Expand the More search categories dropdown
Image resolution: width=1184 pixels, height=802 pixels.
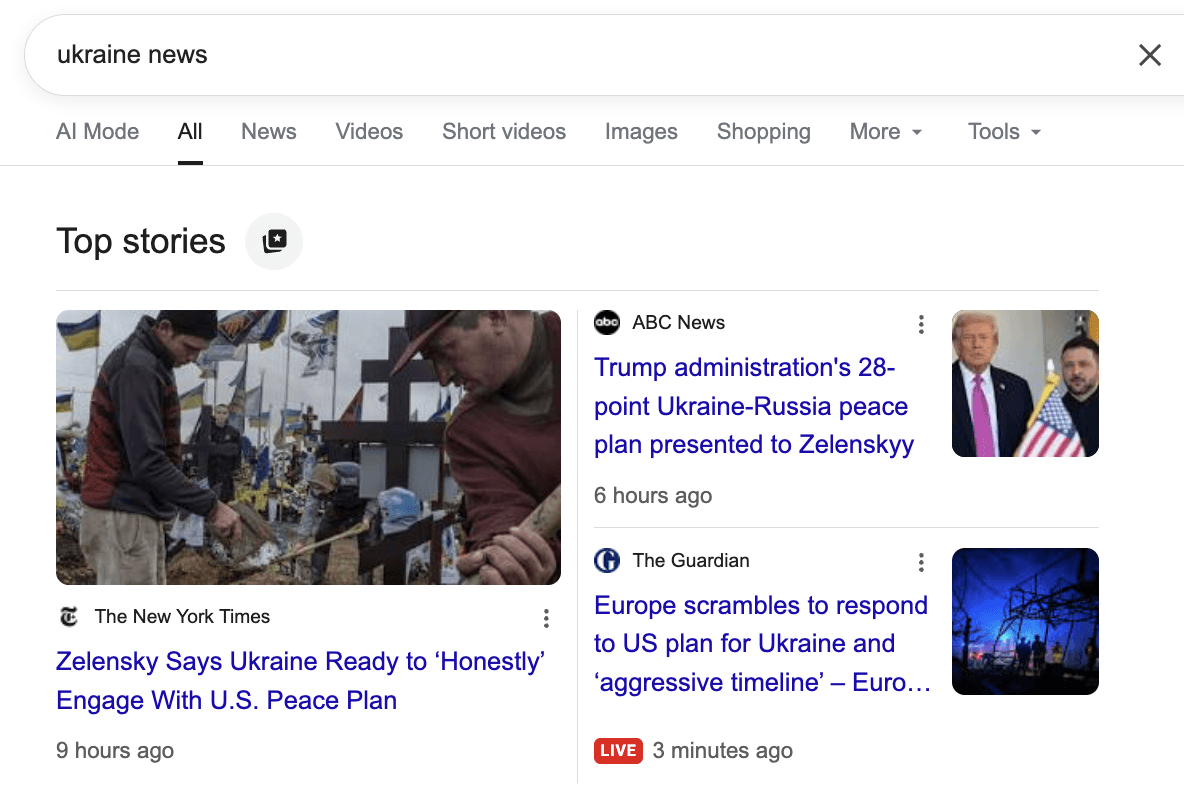(885, 131)
